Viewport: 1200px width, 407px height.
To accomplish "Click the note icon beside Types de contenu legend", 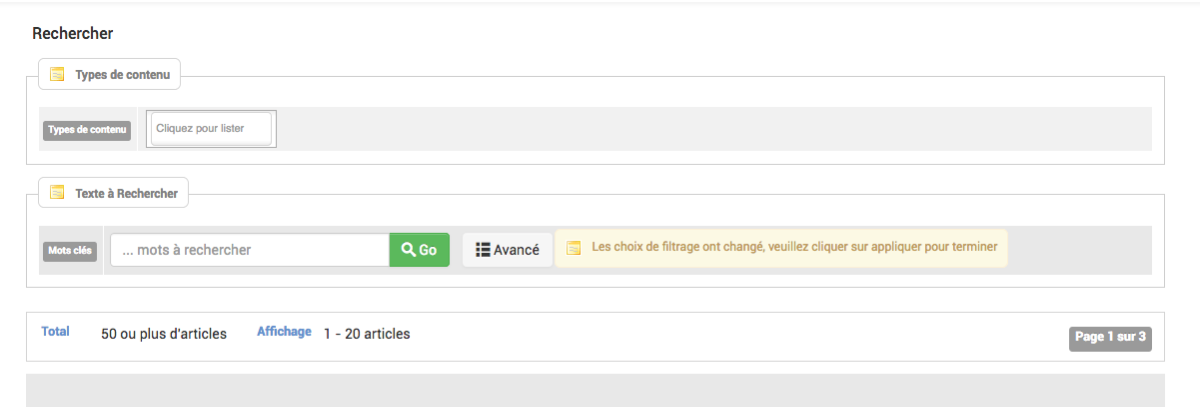I will coord(57,74).
